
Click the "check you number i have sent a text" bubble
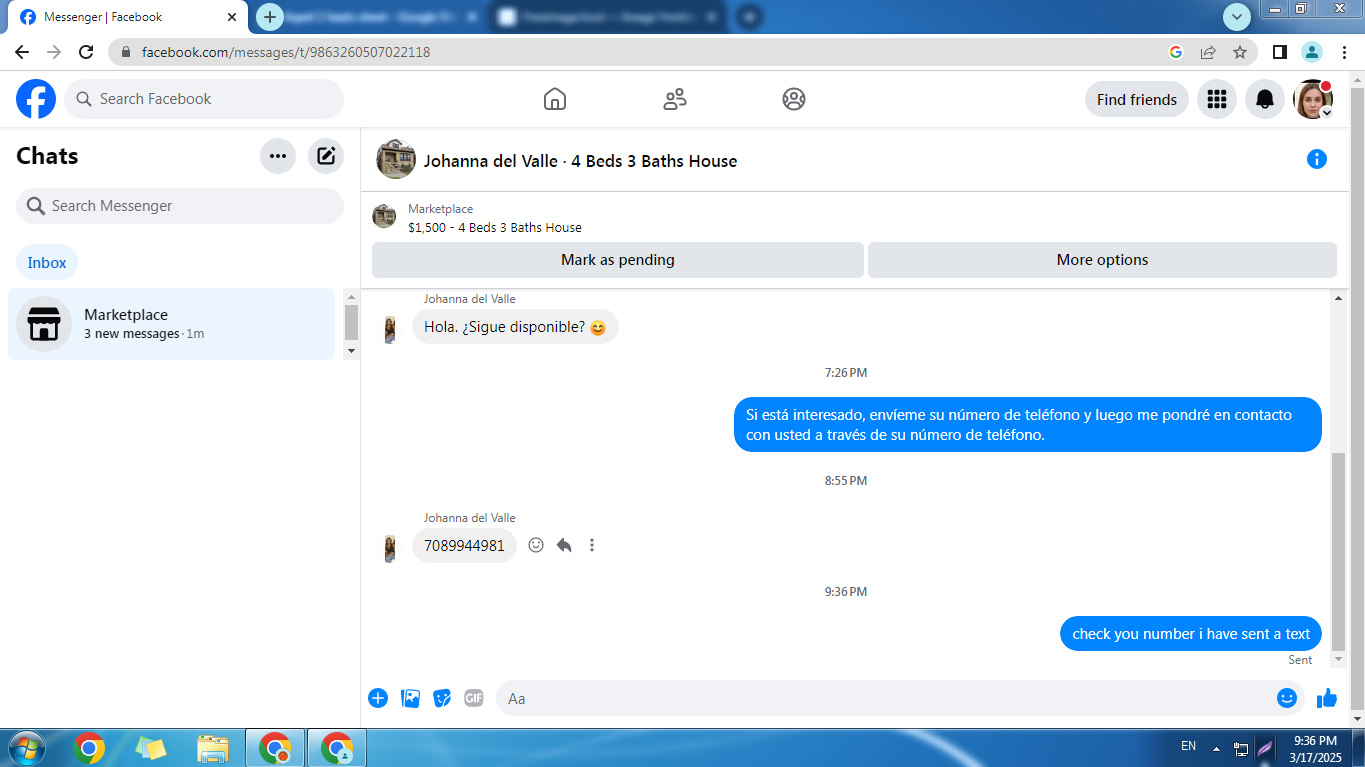click(x=1191, y=634)
